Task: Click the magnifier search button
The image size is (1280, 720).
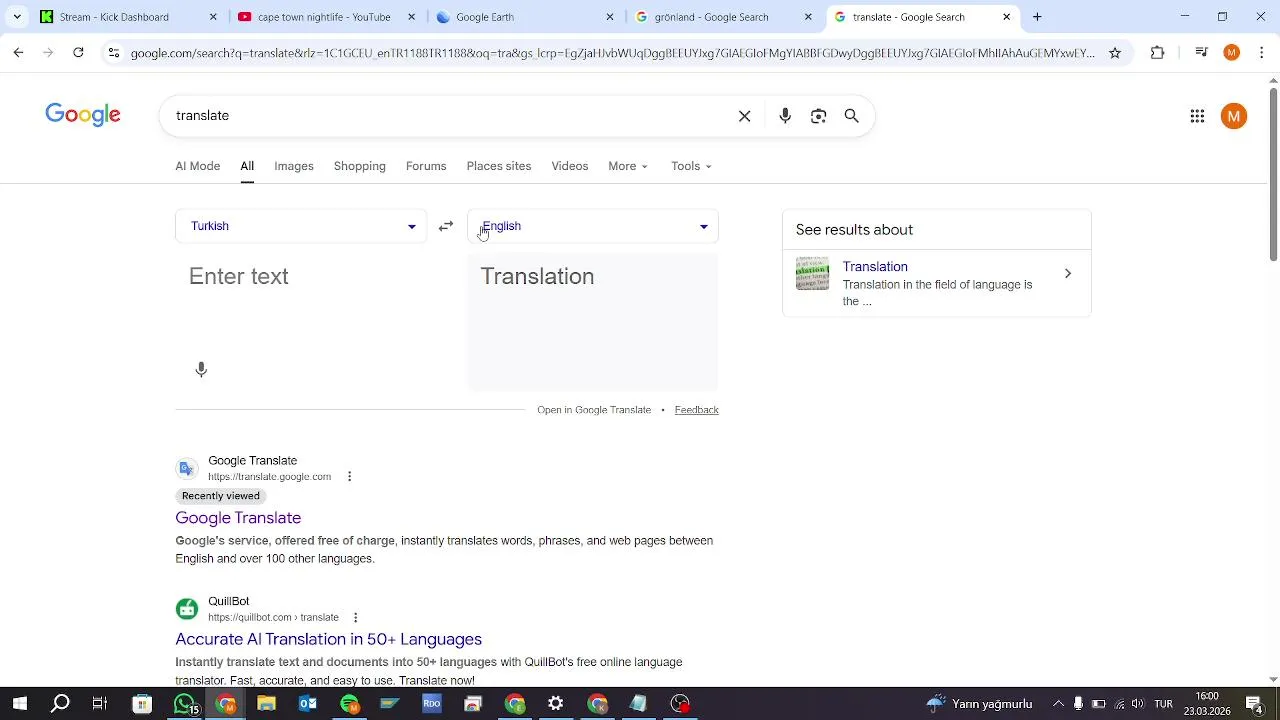Action: [x=852, y=116]
